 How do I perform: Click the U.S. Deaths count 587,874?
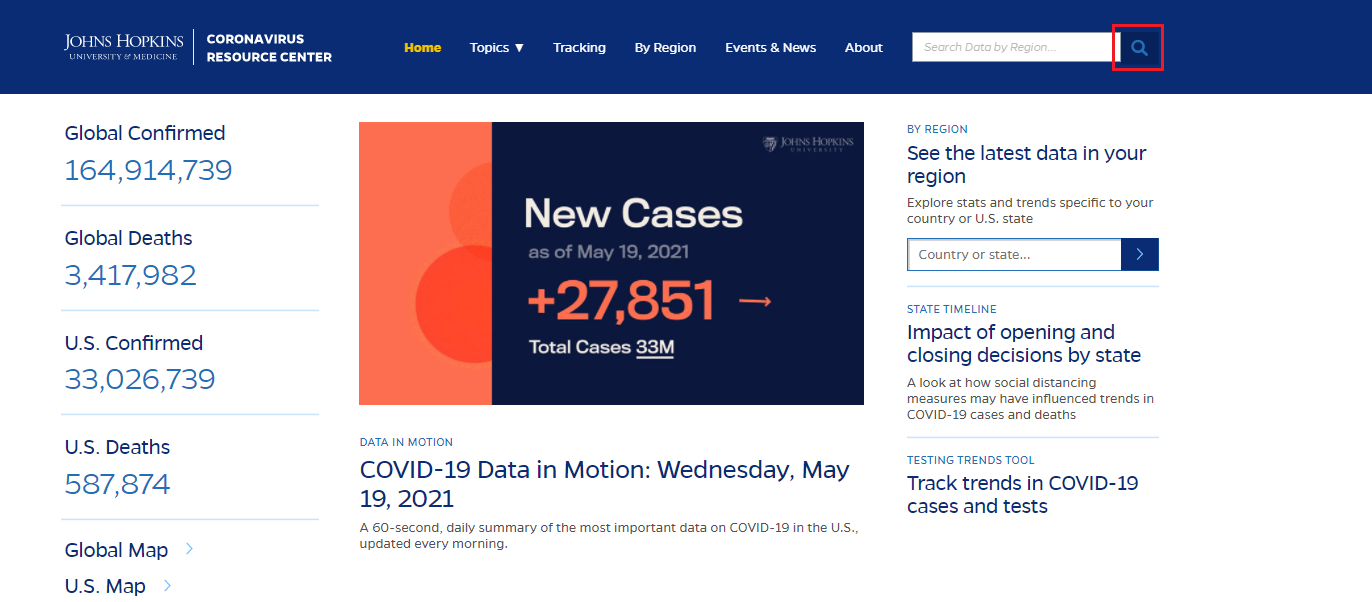[118, 484]
